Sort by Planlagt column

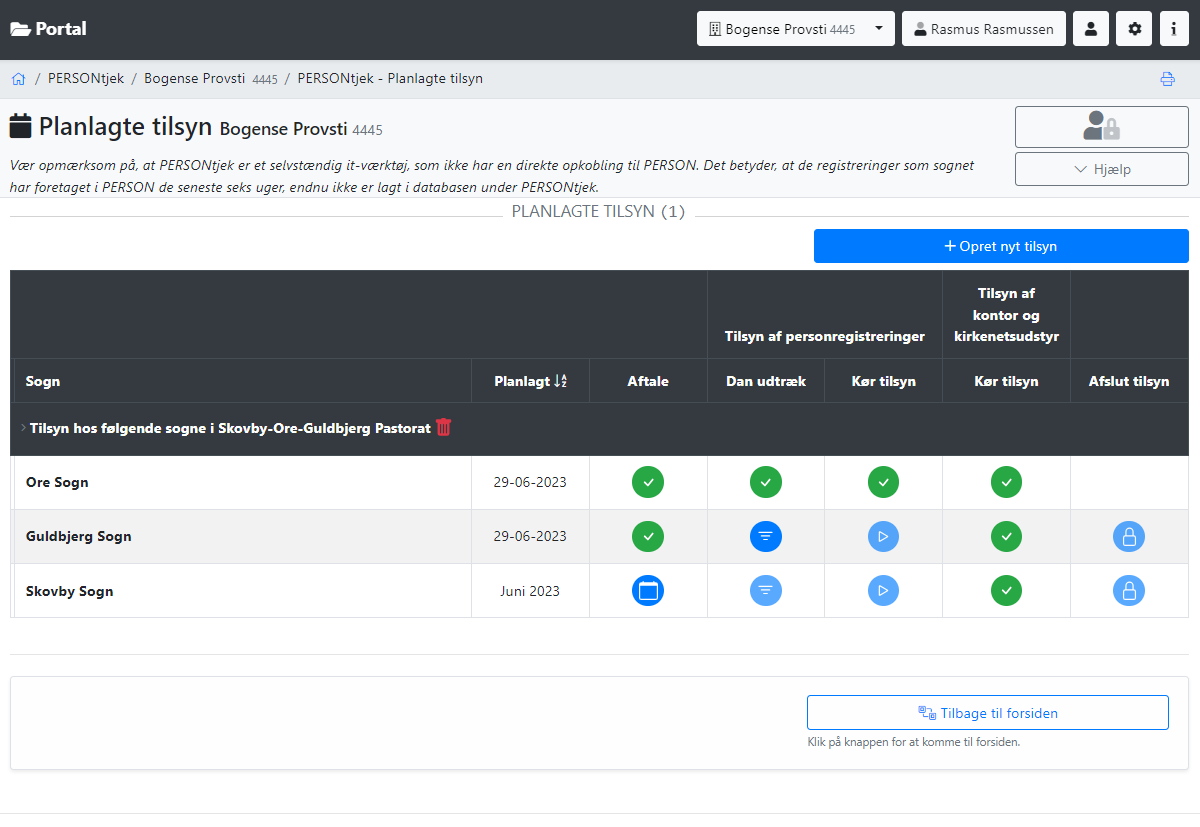[530, 381]
